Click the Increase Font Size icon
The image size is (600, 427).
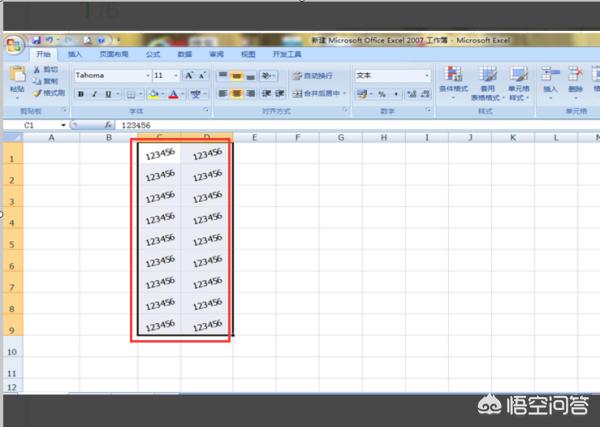pos(189,75)
